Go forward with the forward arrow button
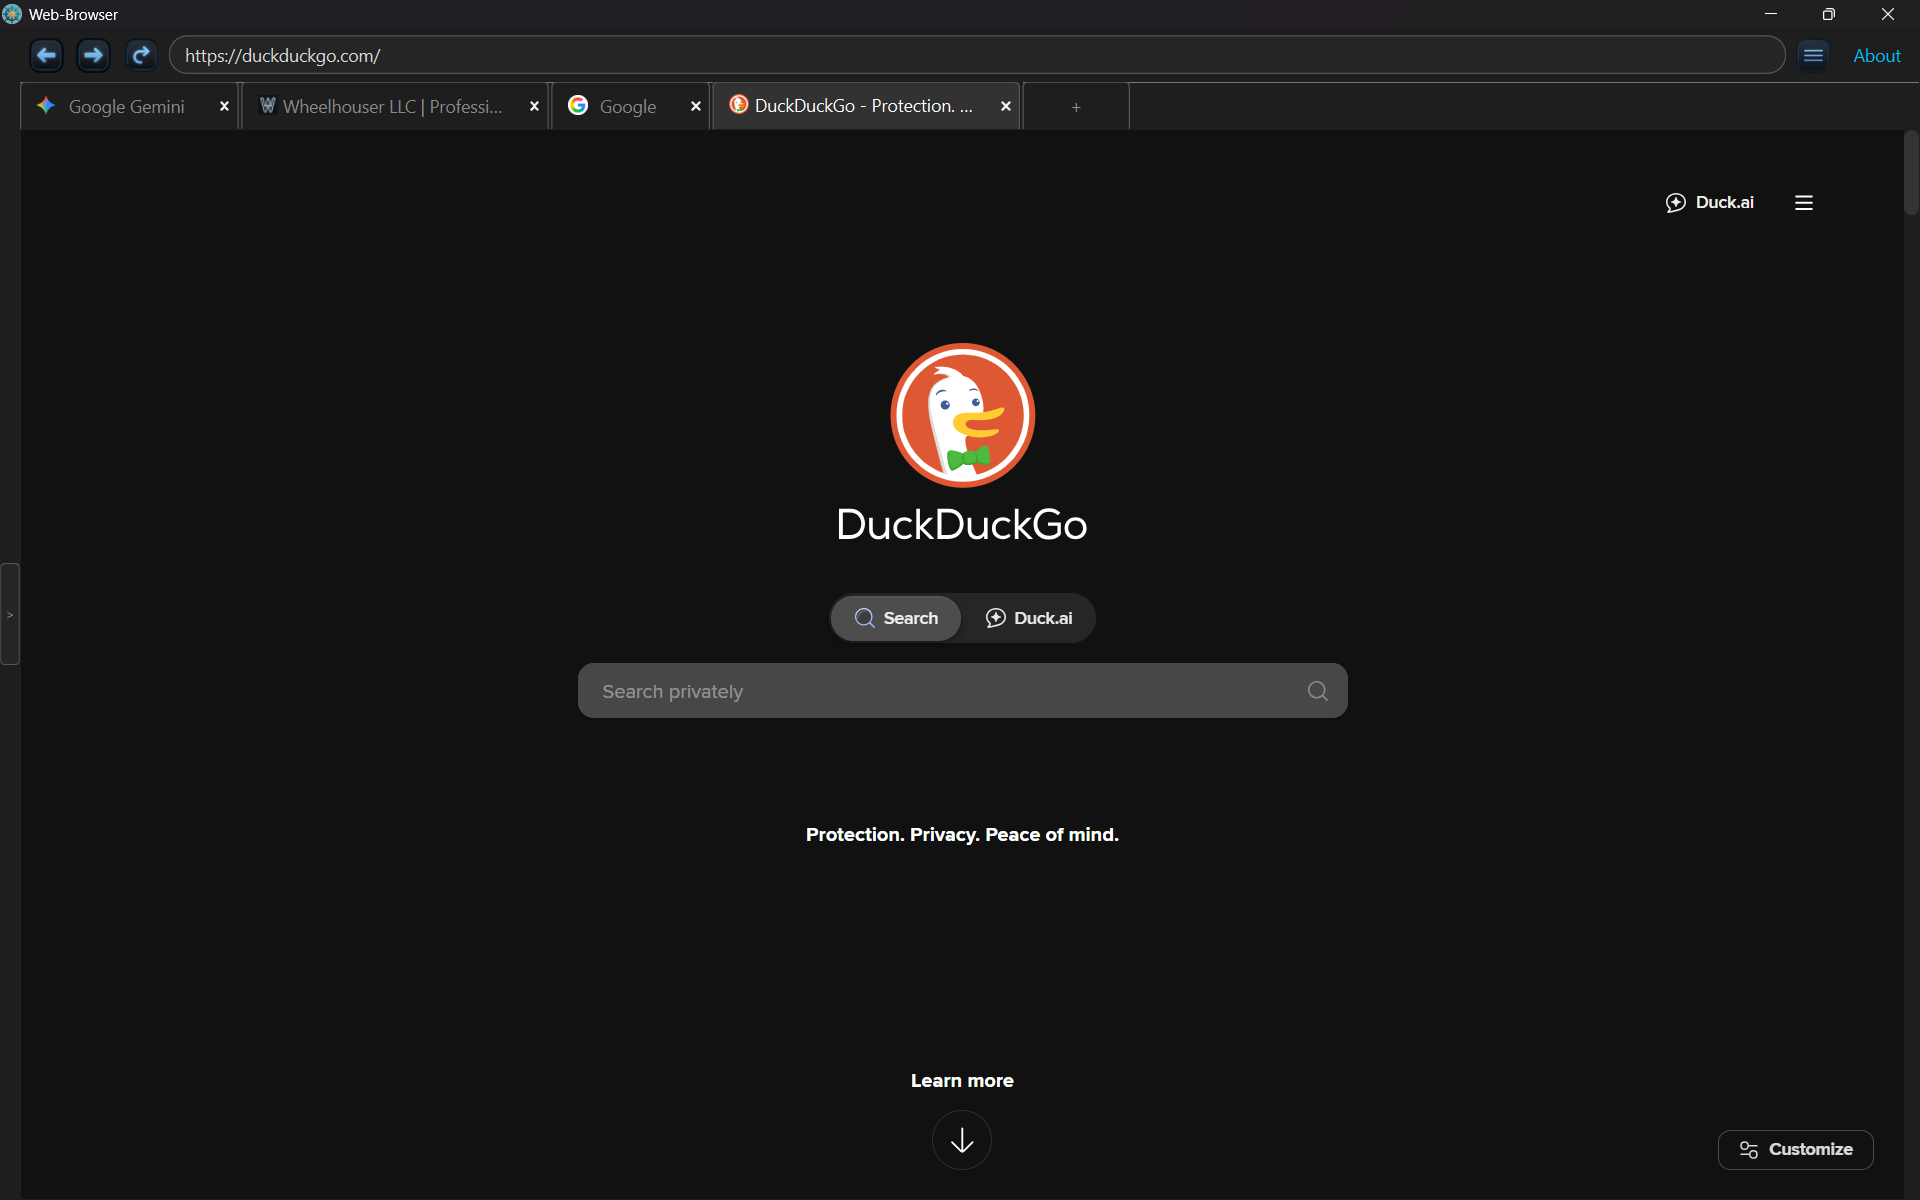 (93, 55)
